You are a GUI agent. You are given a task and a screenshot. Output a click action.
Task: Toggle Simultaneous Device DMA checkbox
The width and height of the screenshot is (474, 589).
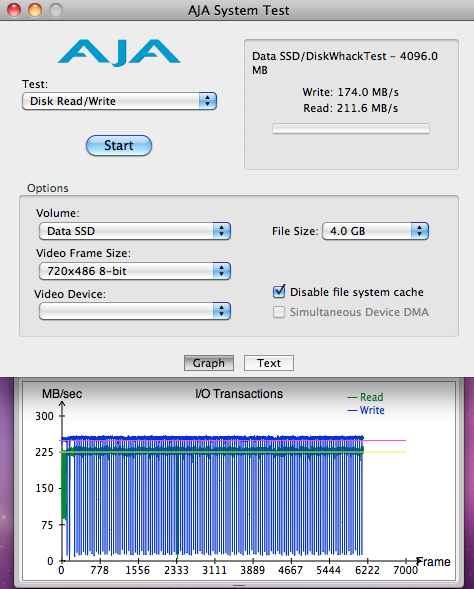coord(279,312)
